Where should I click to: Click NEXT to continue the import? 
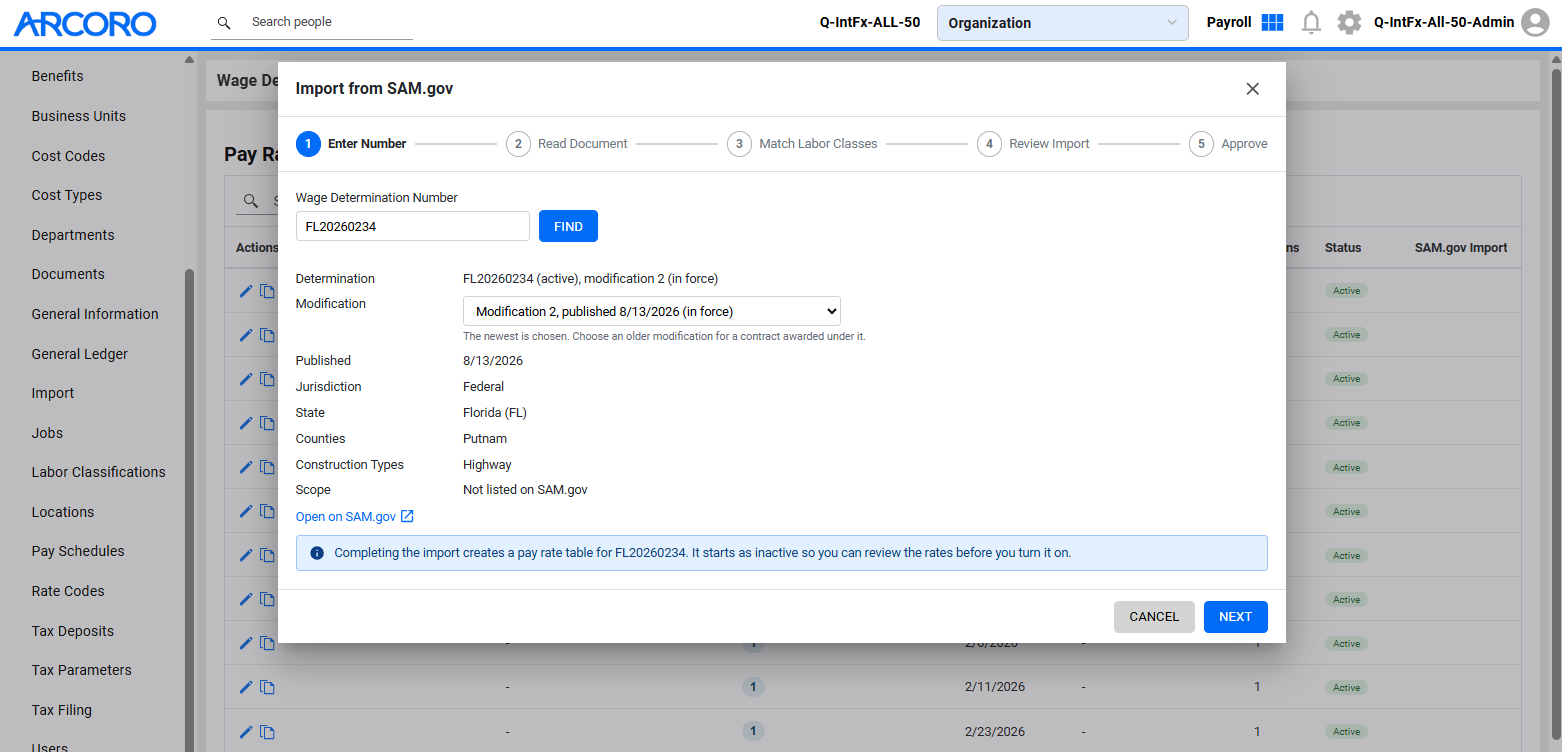[x=1235, y=617]
